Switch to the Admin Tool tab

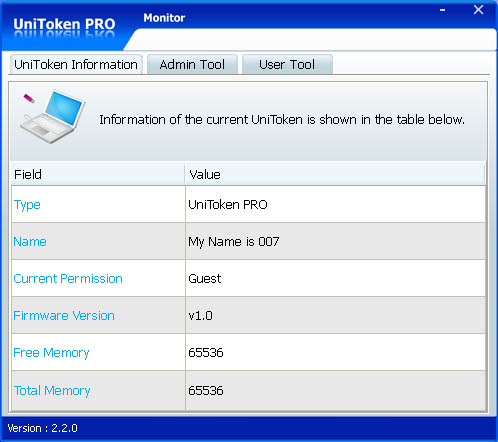pyautogui.click(x=192, y=64)
